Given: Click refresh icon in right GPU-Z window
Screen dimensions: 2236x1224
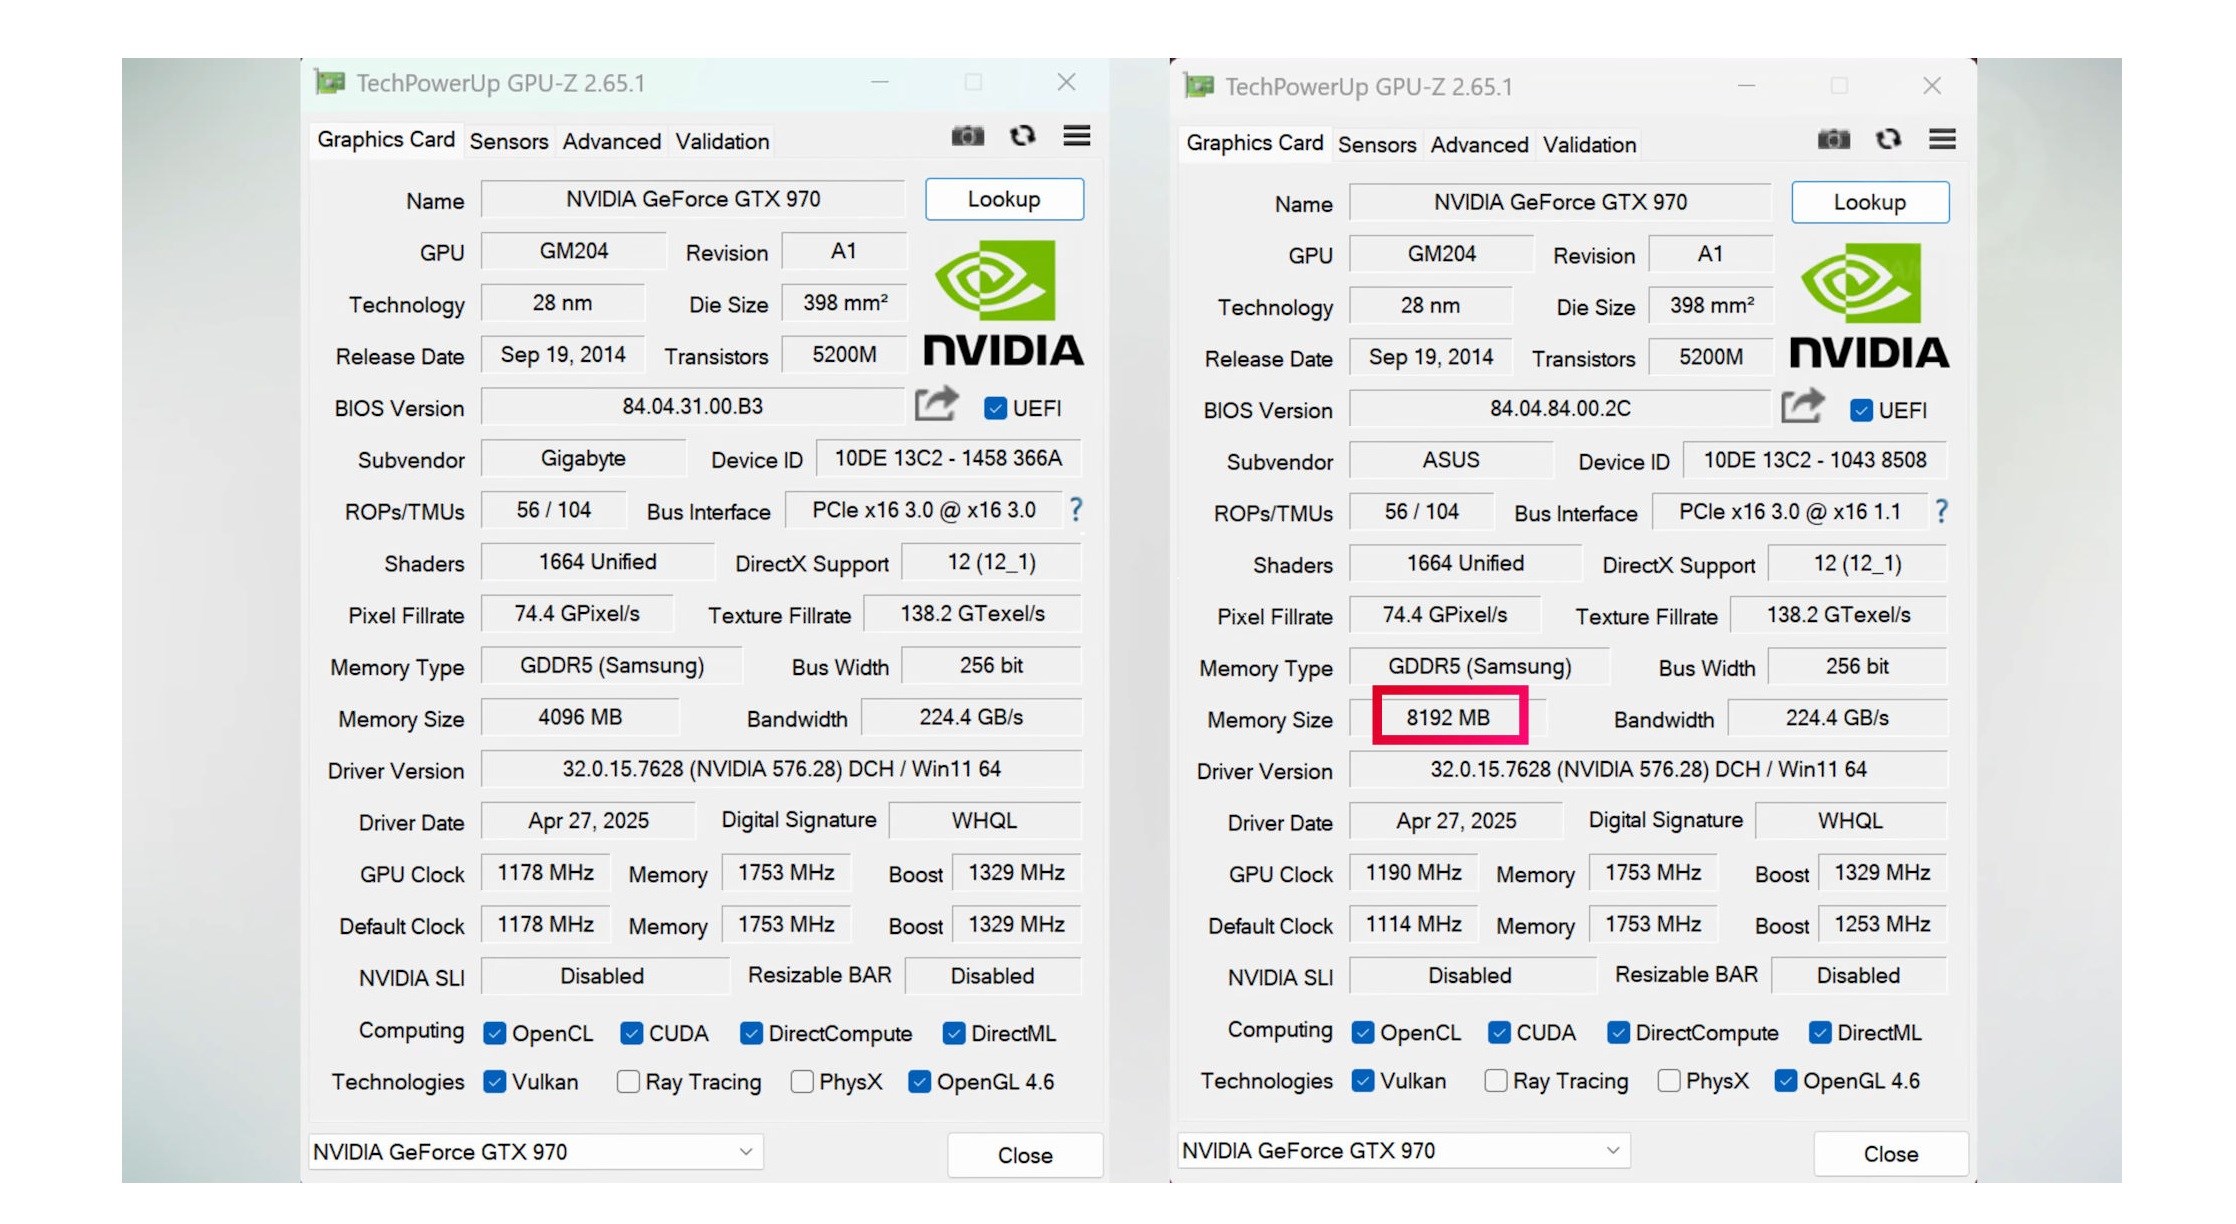Looking at the screenshot, I should (1888, 139).
